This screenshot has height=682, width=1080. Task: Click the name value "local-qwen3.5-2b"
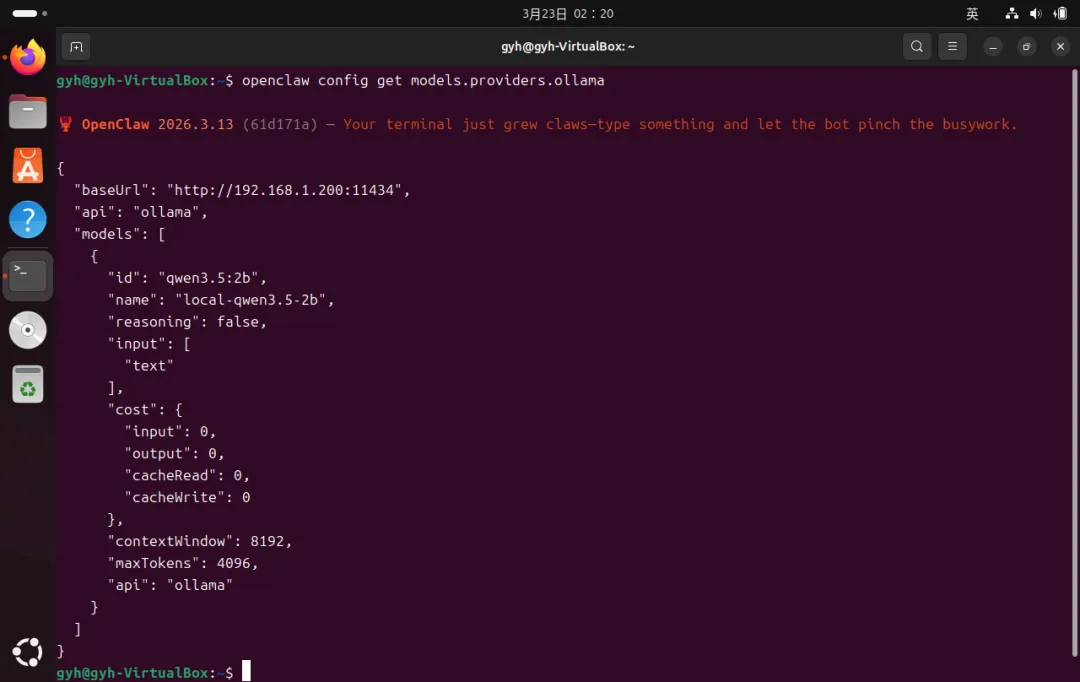pyautogui.click(x=251, y=300)
